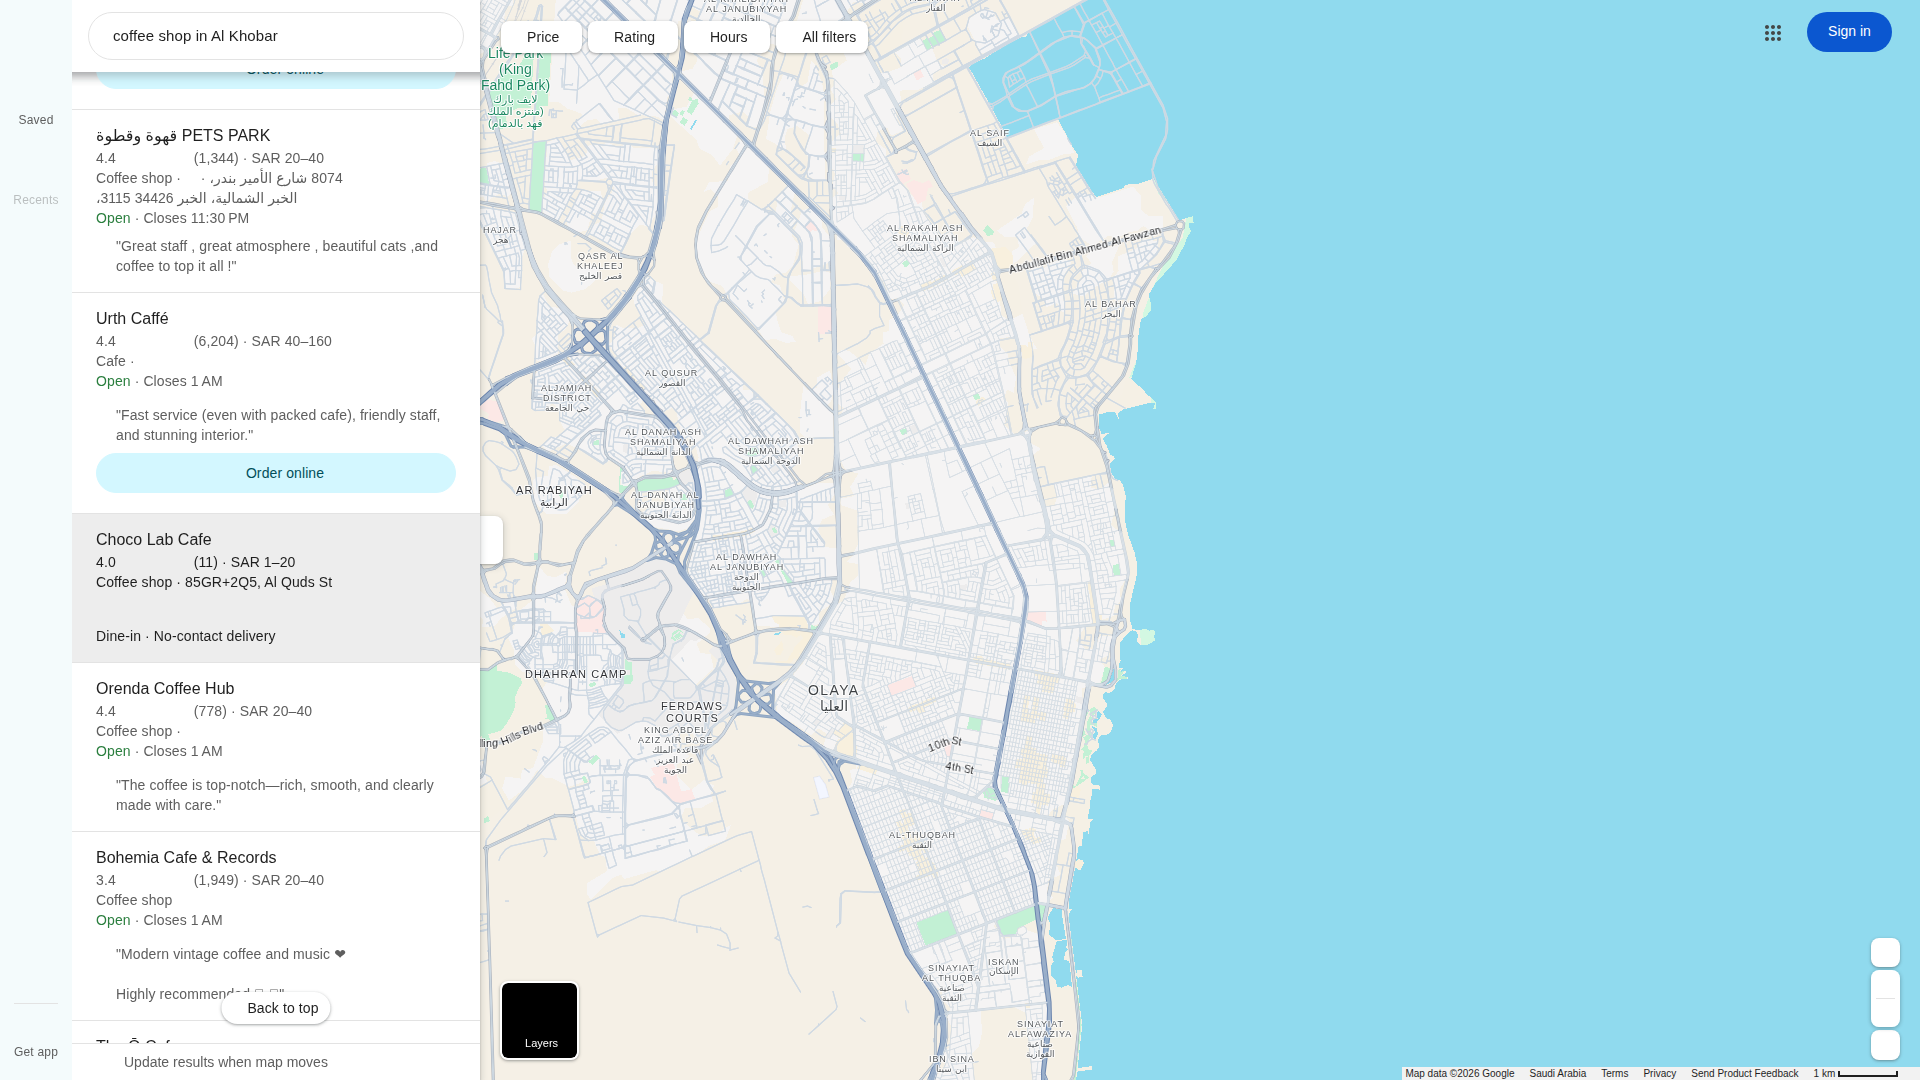Click Abdullatif Bin Ahmed Al Fawzan road label
1920x1080 pixels.
1085,250
